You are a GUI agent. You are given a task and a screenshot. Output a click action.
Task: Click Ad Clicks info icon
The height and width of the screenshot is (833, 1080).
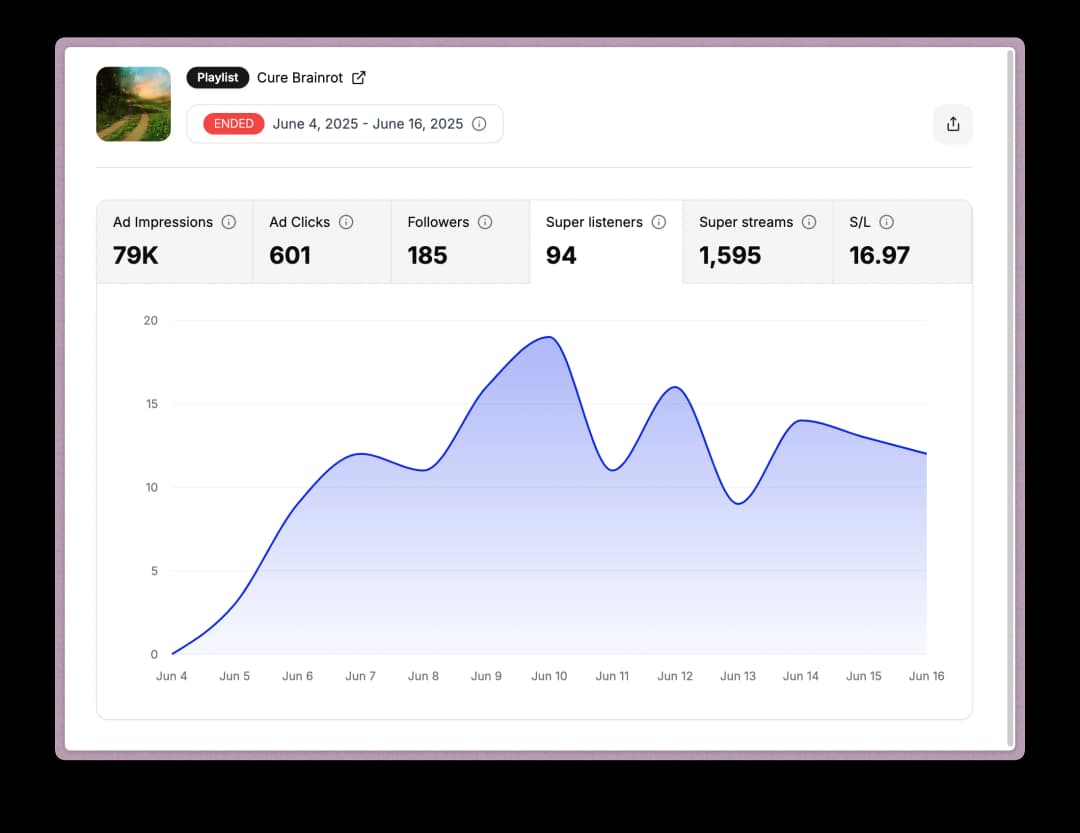click(346, 222)
